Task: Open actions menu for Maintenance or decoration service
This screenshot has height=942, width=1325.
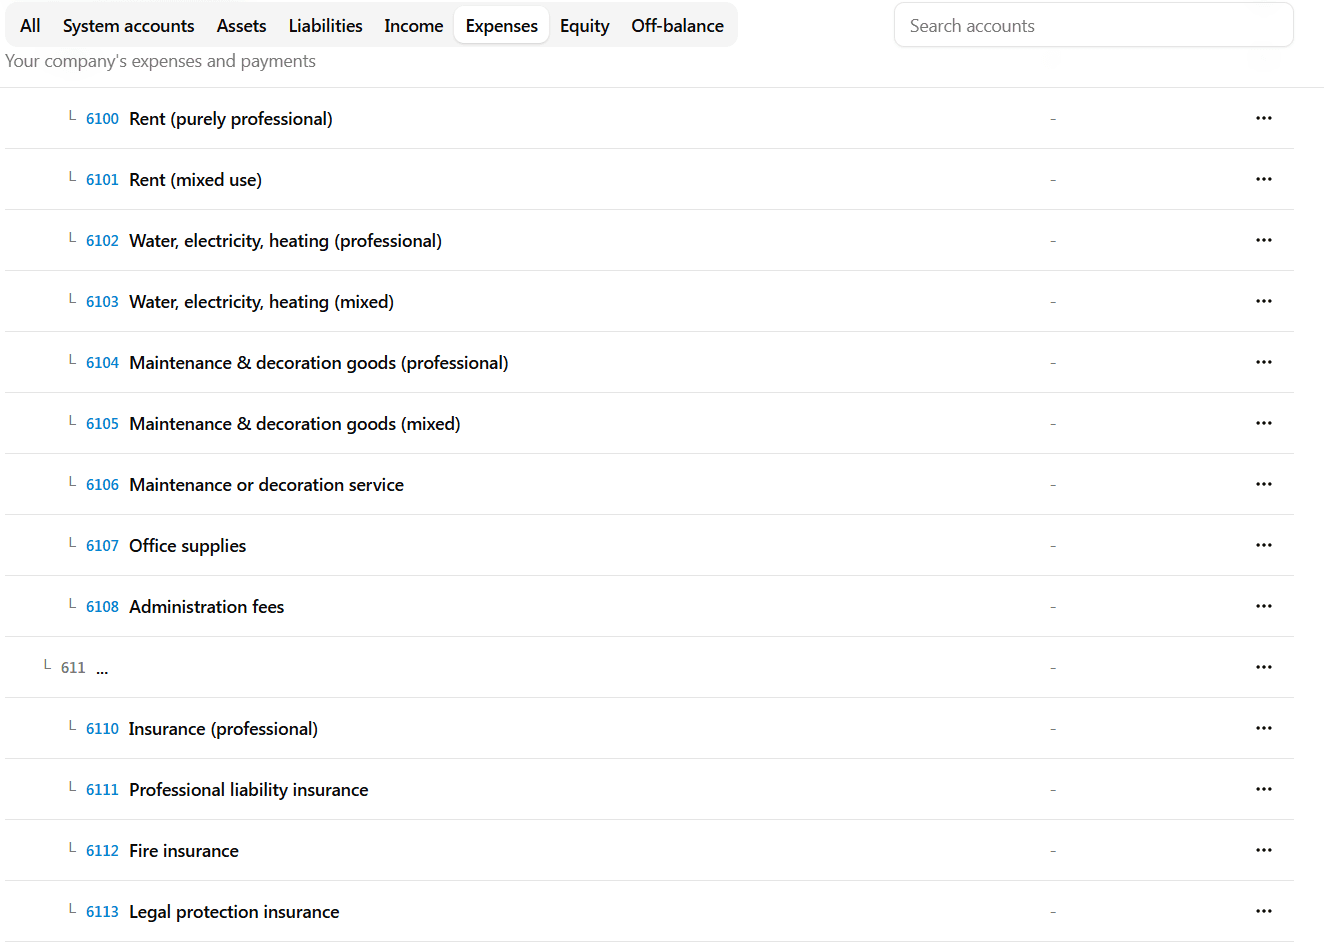Action: [x=1263, y=484]
